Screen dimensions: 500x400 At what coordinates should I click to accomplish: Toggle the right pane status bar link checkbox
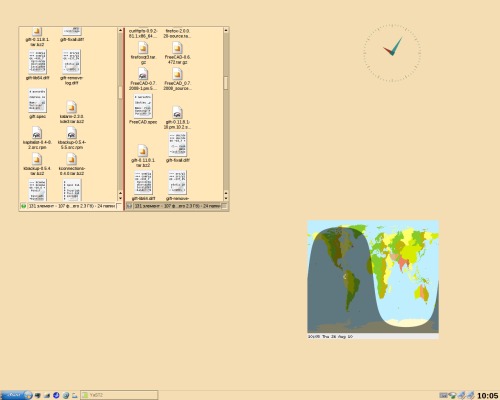[224, 206]
